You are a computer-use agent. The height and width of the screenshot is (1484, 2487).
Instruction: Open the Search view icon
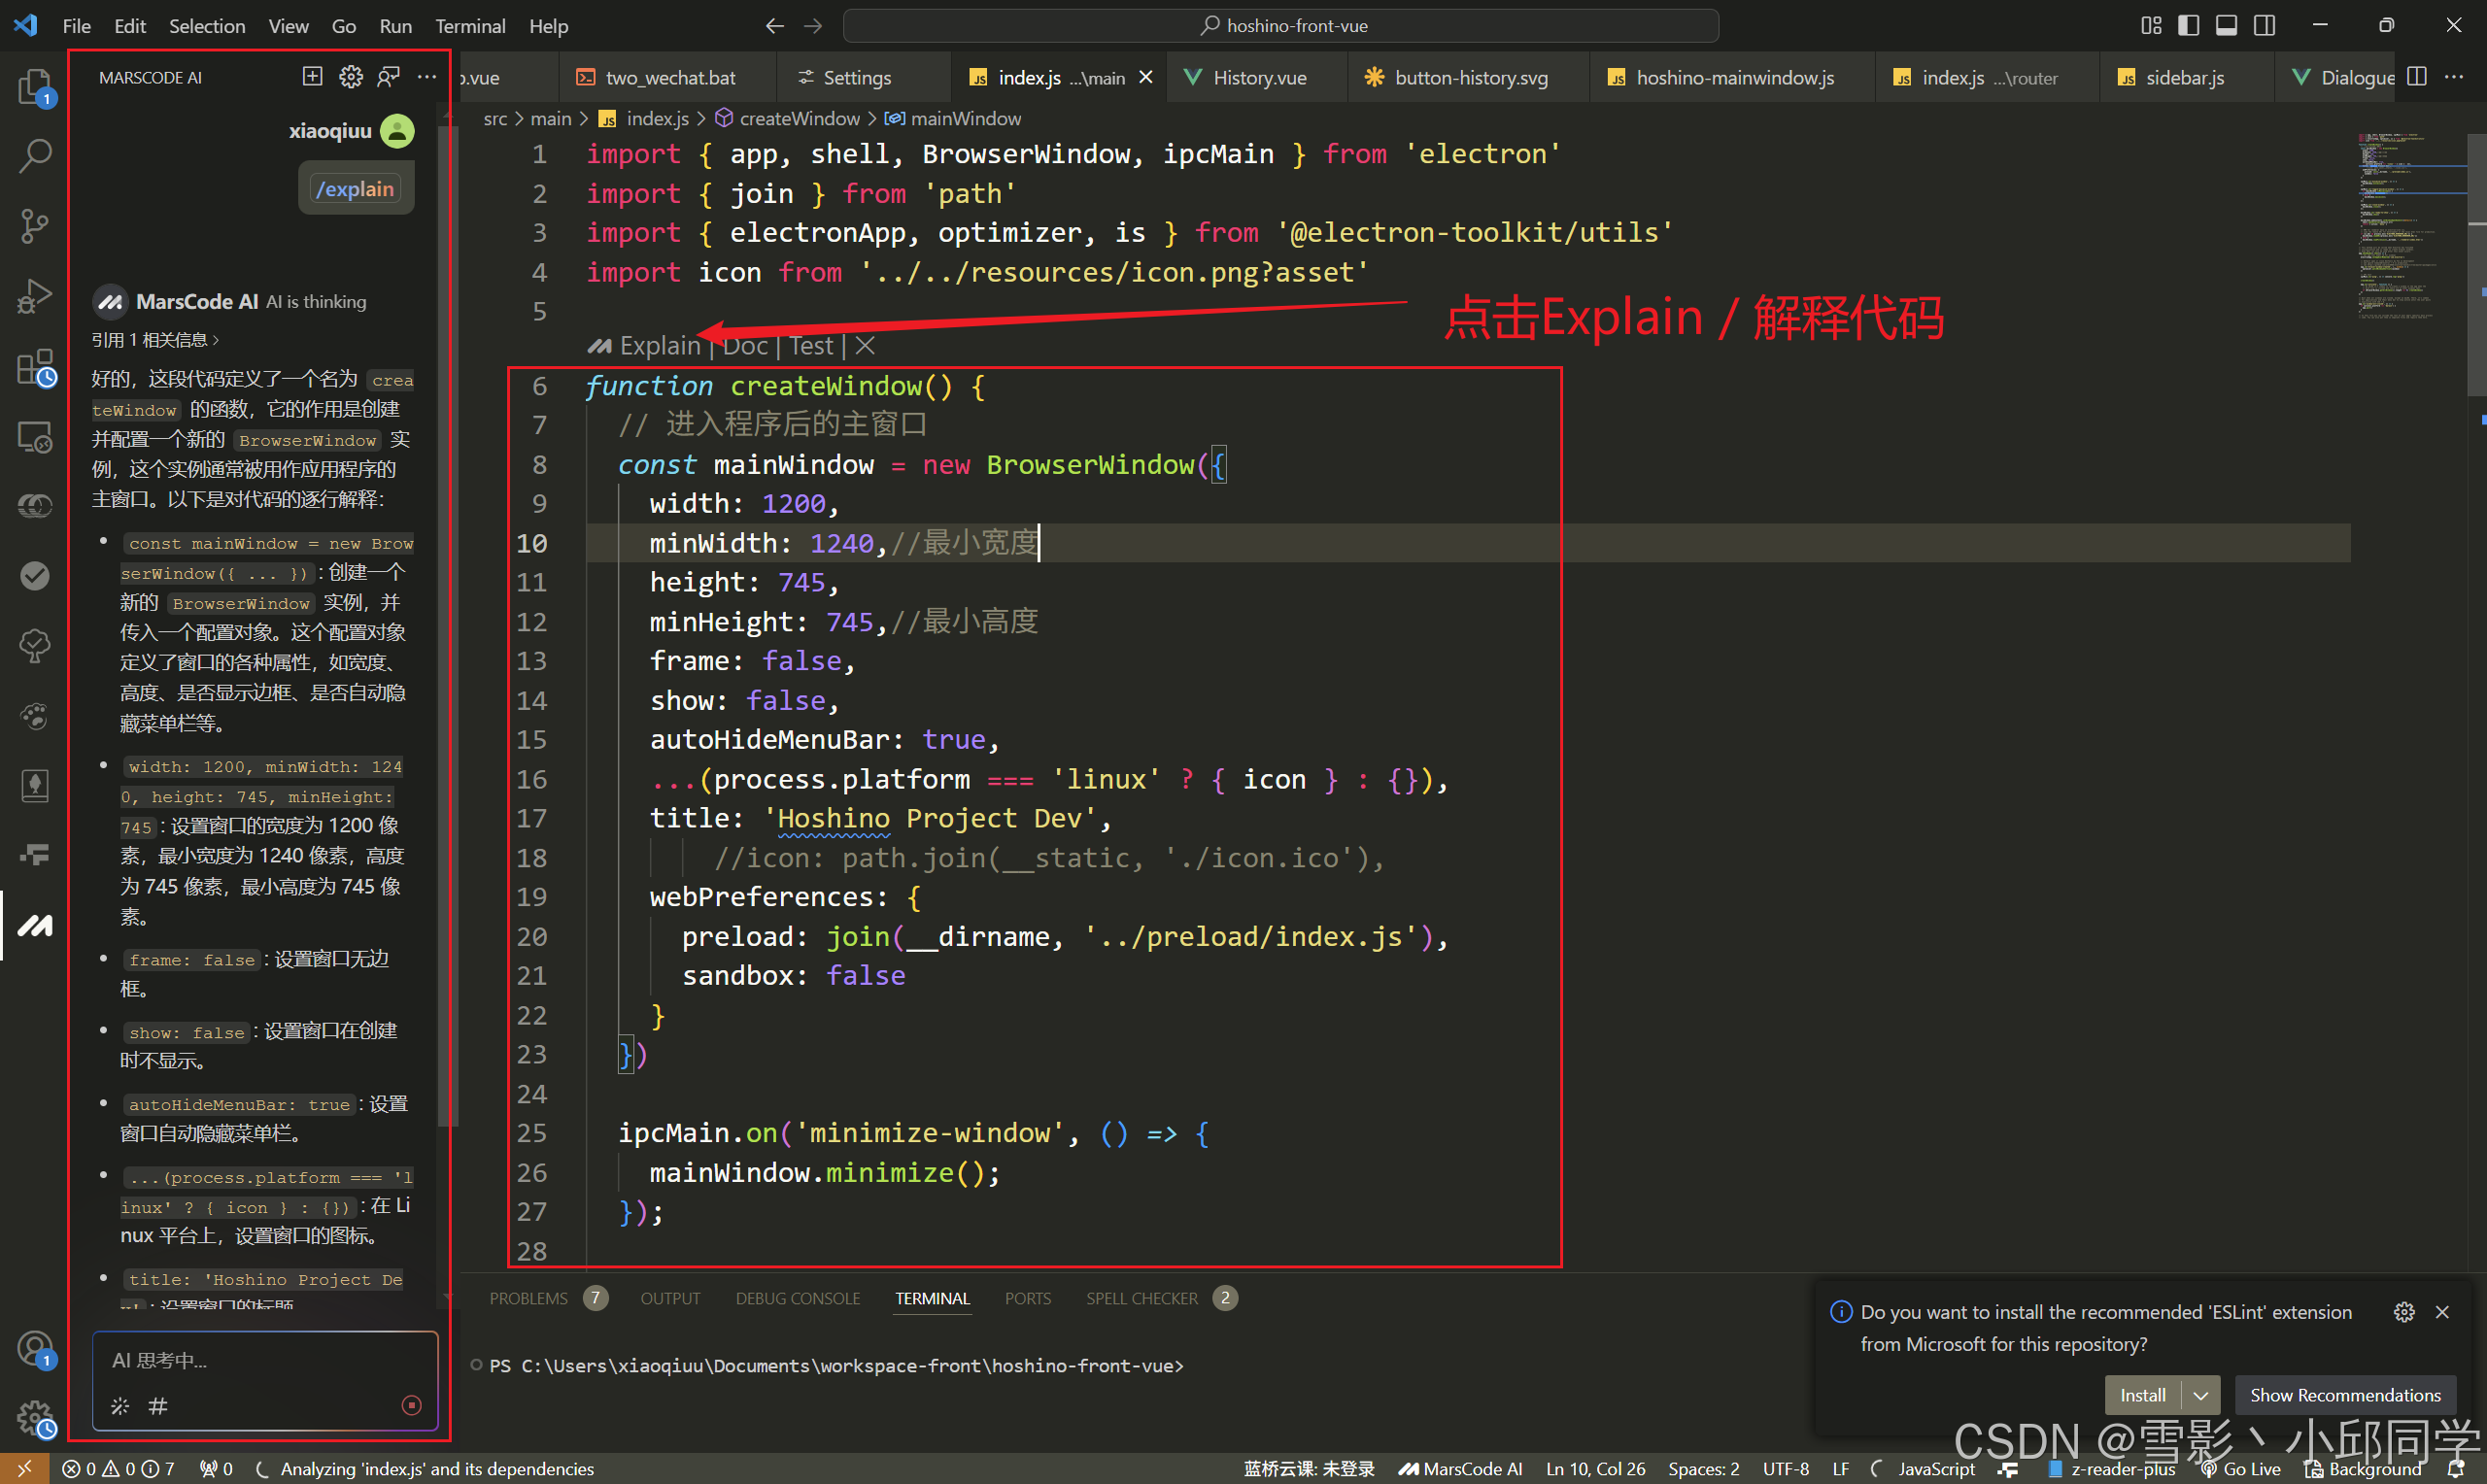click(35, 156)
